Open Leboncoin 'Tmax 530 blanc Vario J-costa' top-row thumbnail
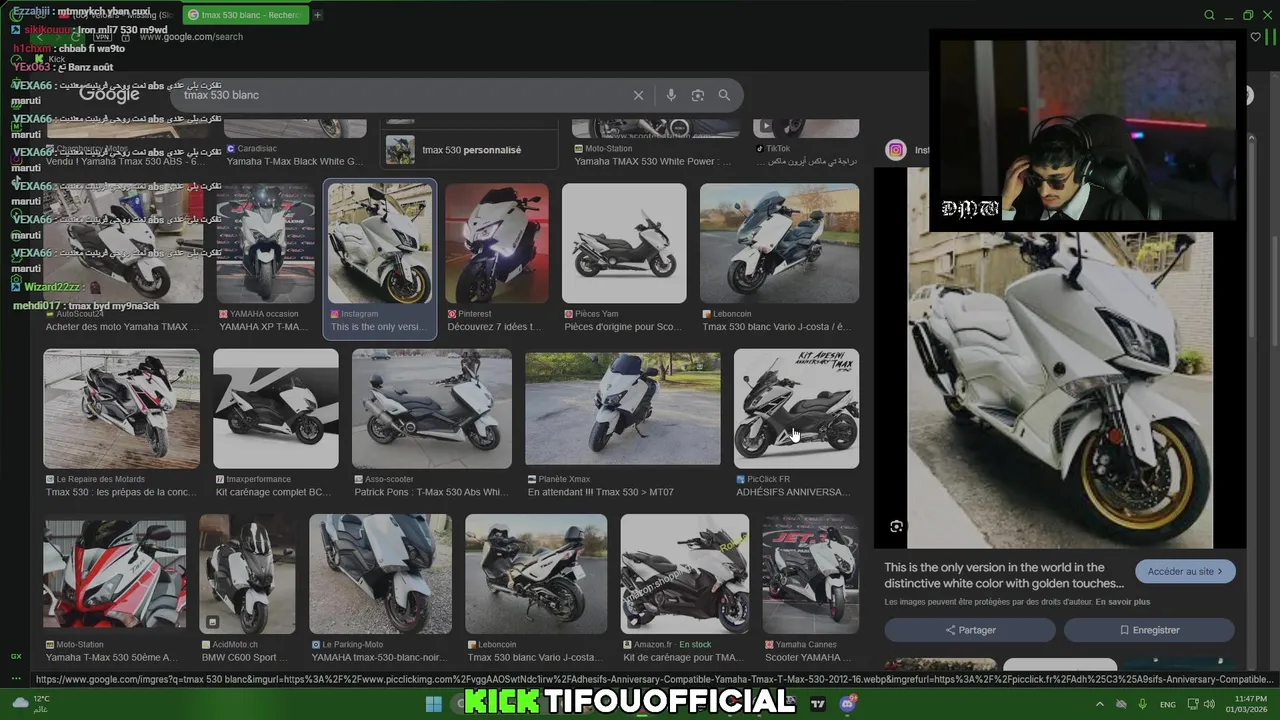Image resolution: width=1280 pixels, height=720 pixels. tap(779, 243)
